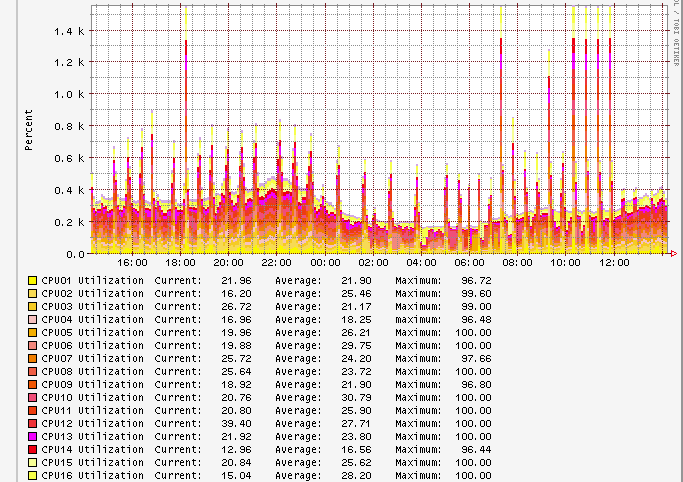
Task: Click the '22:00' time axis label
Action: coord(277,263)
